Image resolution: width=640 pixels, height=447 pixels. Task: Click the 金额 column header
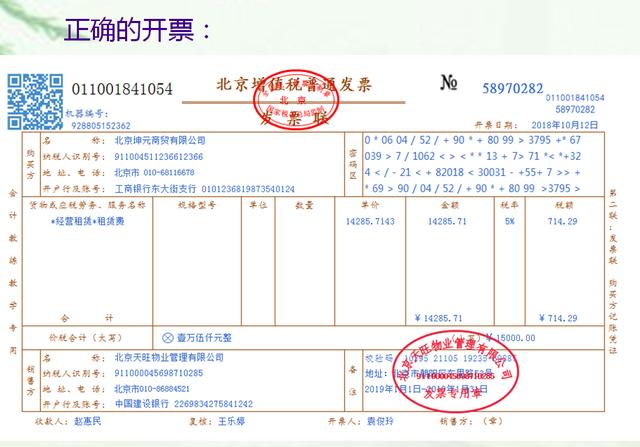pos(450,205)
